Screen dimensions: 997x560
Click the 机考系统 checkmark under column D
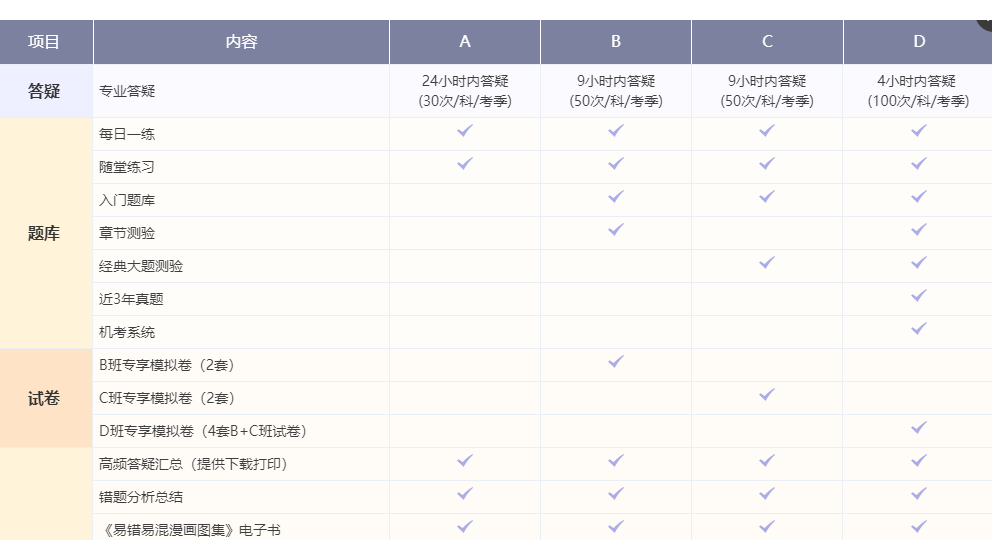[918, 329]
